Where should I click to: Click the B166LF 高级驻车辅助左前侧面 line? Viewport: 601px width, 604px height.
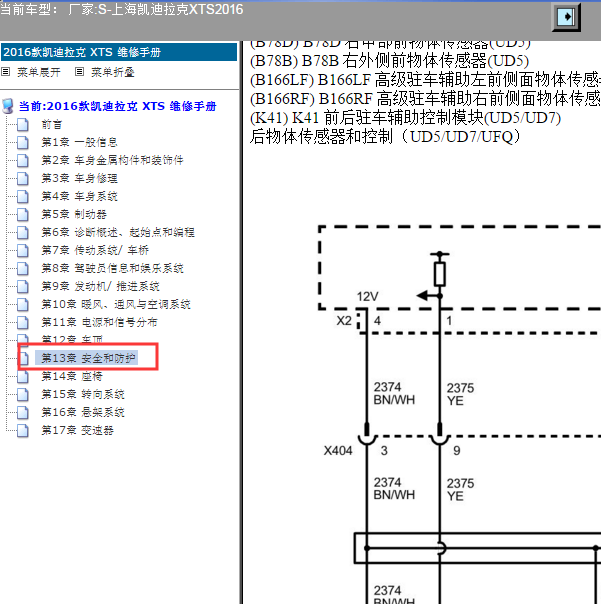tap(425, 80)
